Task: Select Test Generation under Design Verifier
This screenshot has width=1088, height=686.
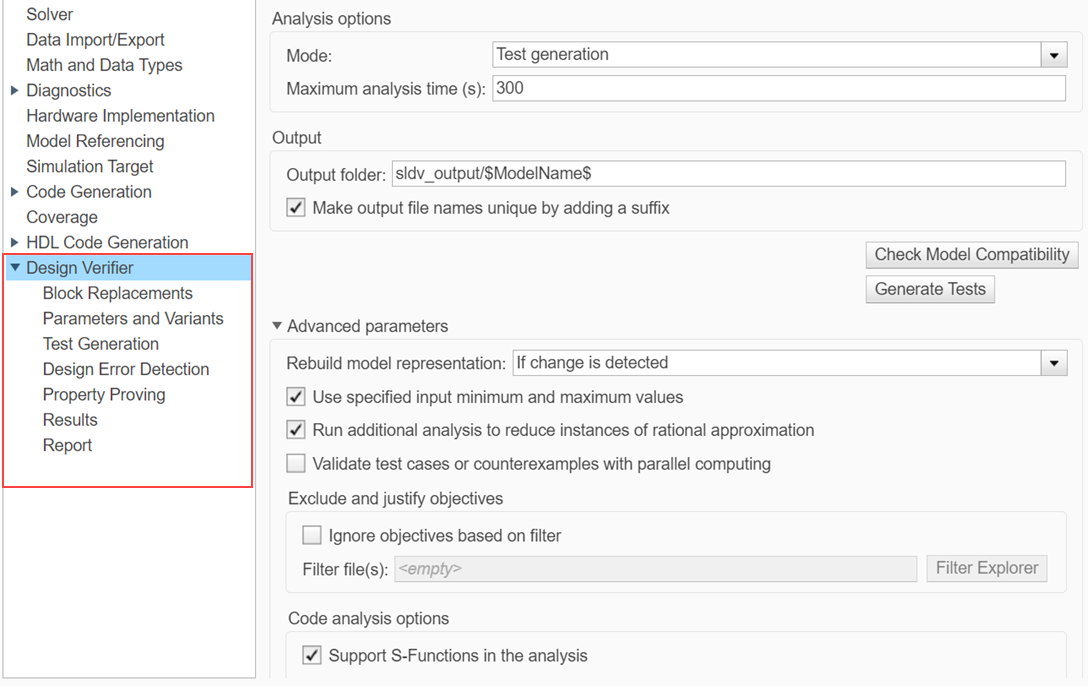Action: coord(100,343)
